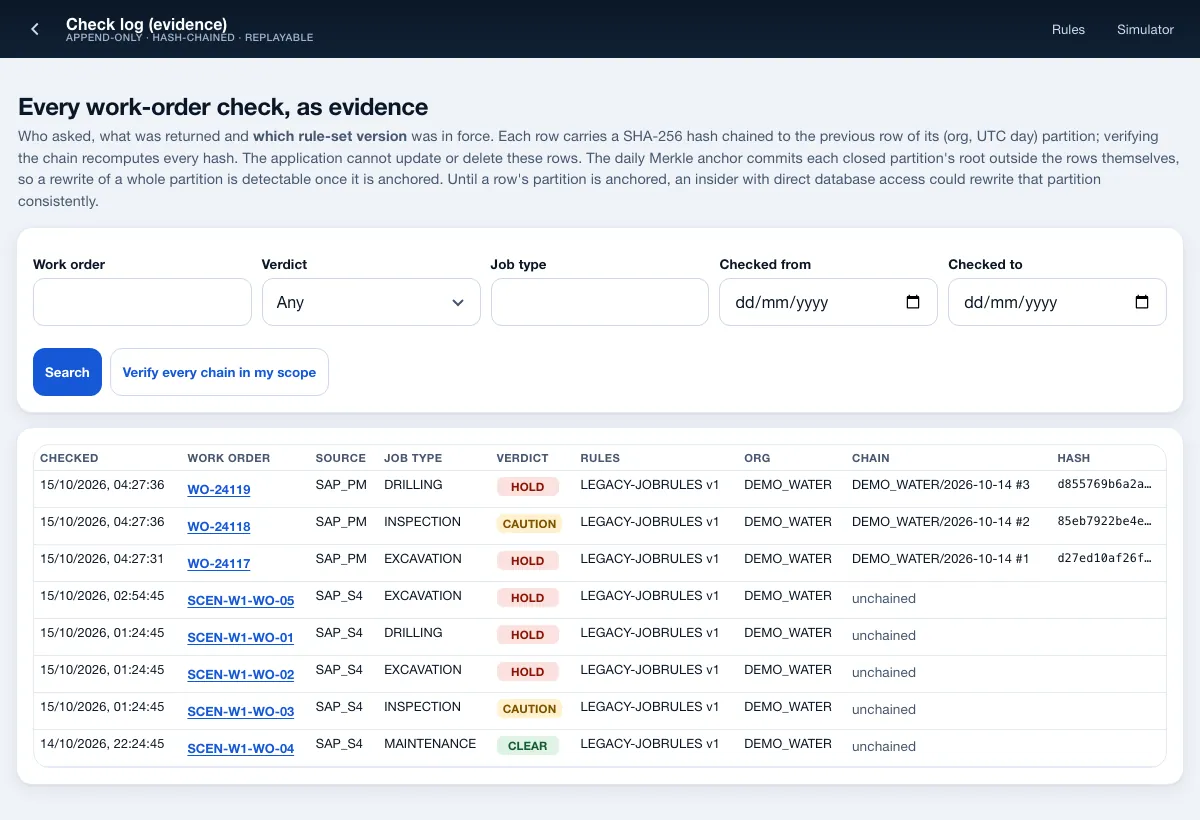Image resolution: width=1200 pixels, height=820 pixels.
Task: Open work order WO-24117
Action: [219, 564]
